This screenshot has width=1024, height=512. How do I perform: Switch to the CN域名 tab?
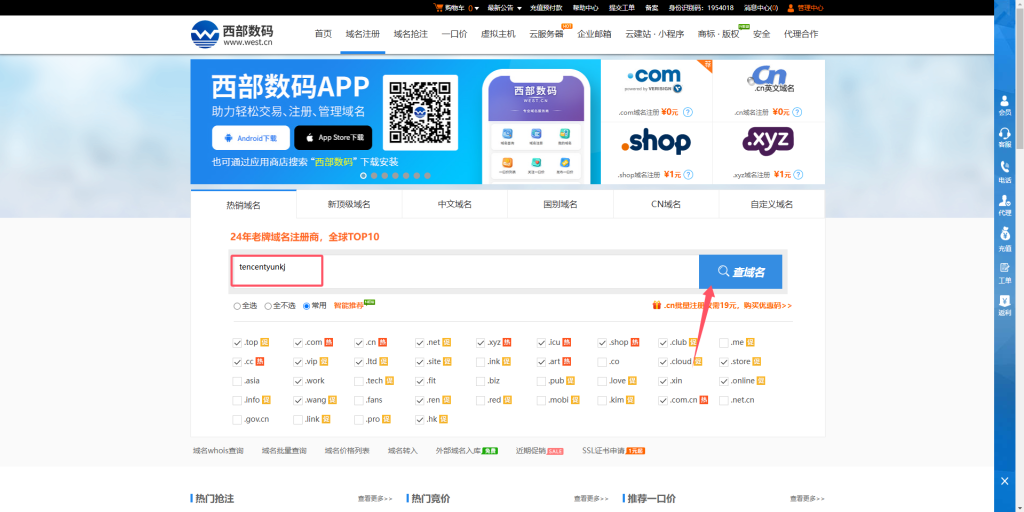666,204
